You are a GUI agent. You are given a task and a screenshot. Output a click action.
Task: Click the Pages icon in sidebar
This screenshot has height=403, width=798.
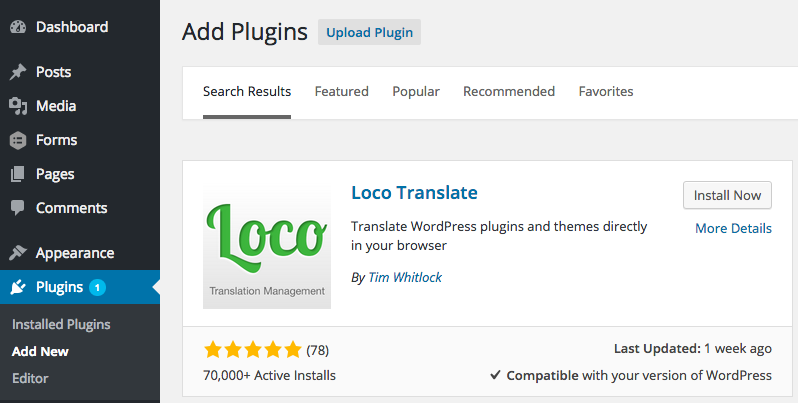(x=18, y=174)
